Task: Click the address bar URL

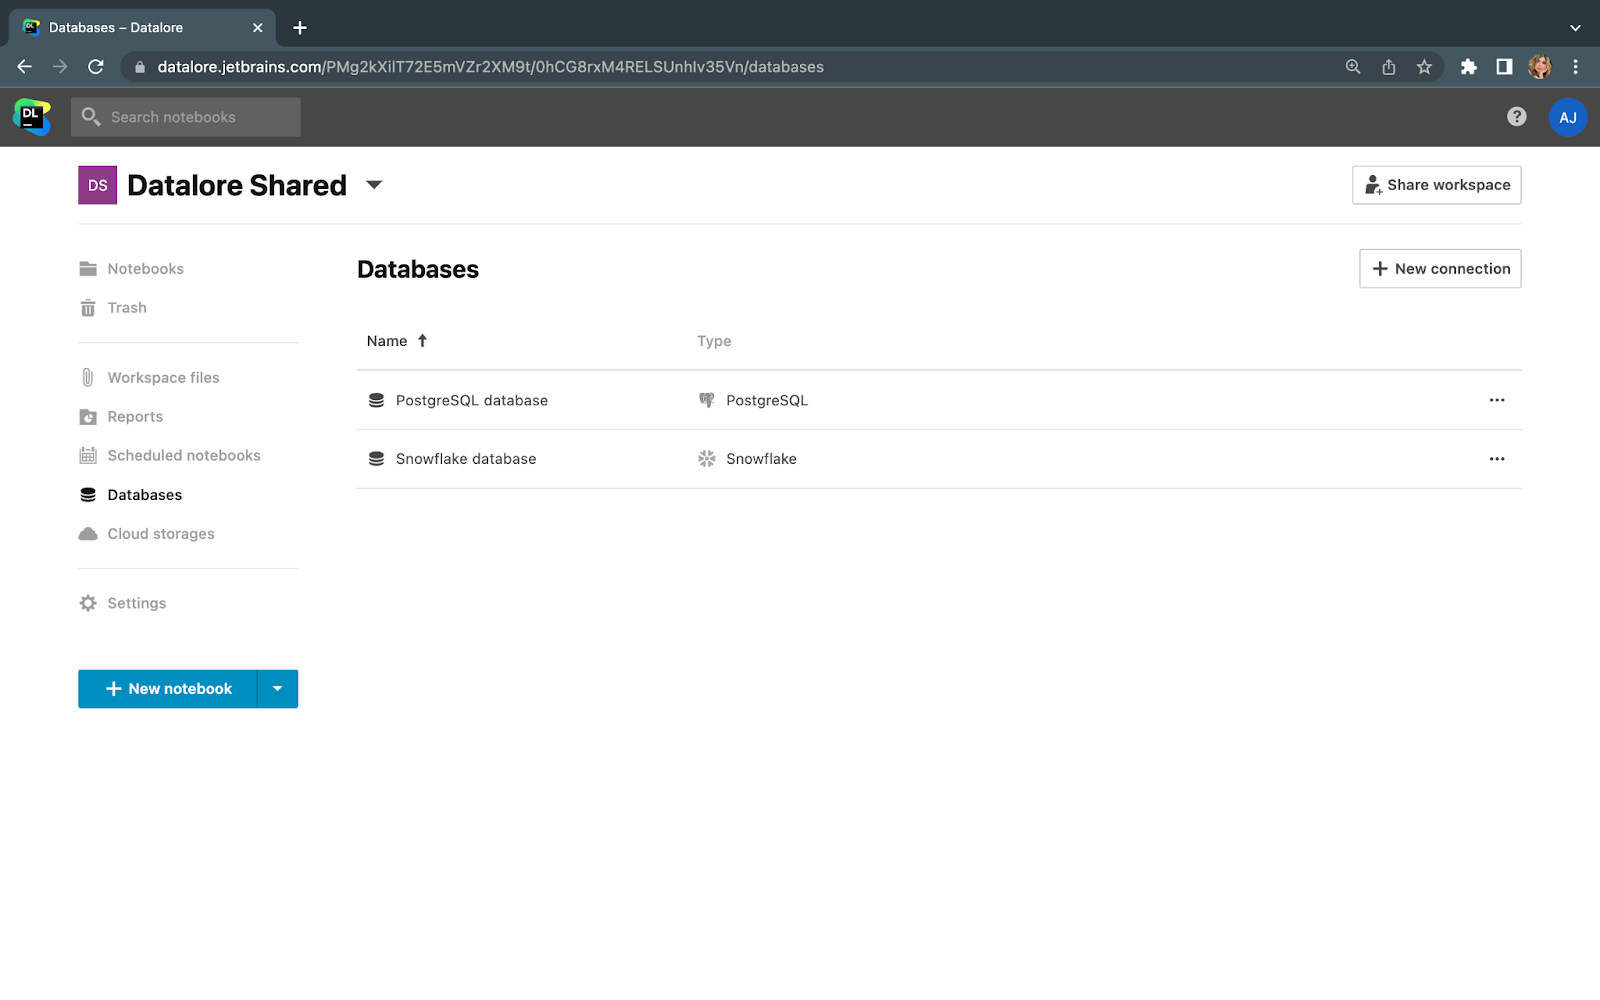Action: (x=490, y=67)
